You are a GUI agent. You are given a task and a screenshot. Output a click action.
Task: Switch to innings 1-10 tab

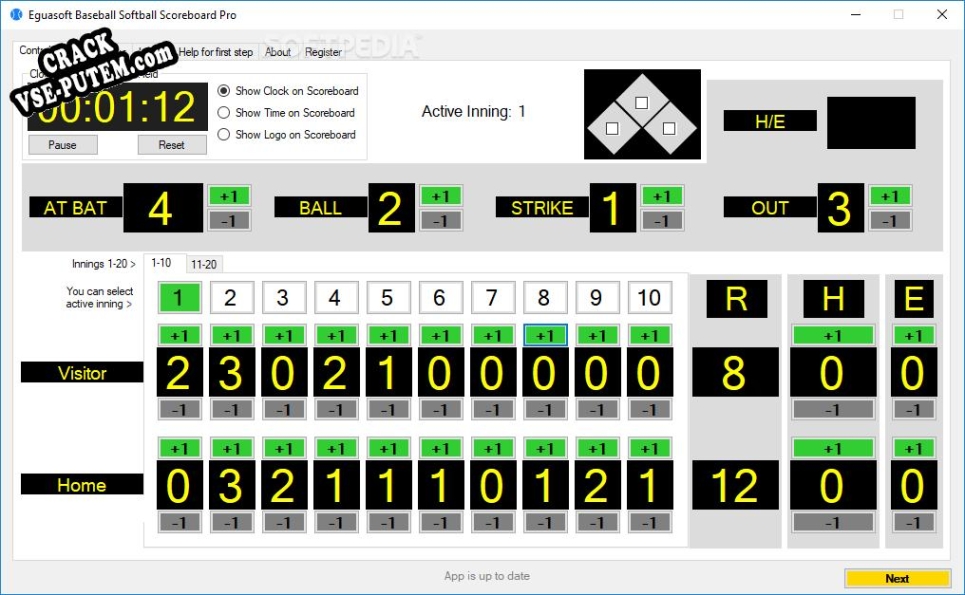(162, 263)
